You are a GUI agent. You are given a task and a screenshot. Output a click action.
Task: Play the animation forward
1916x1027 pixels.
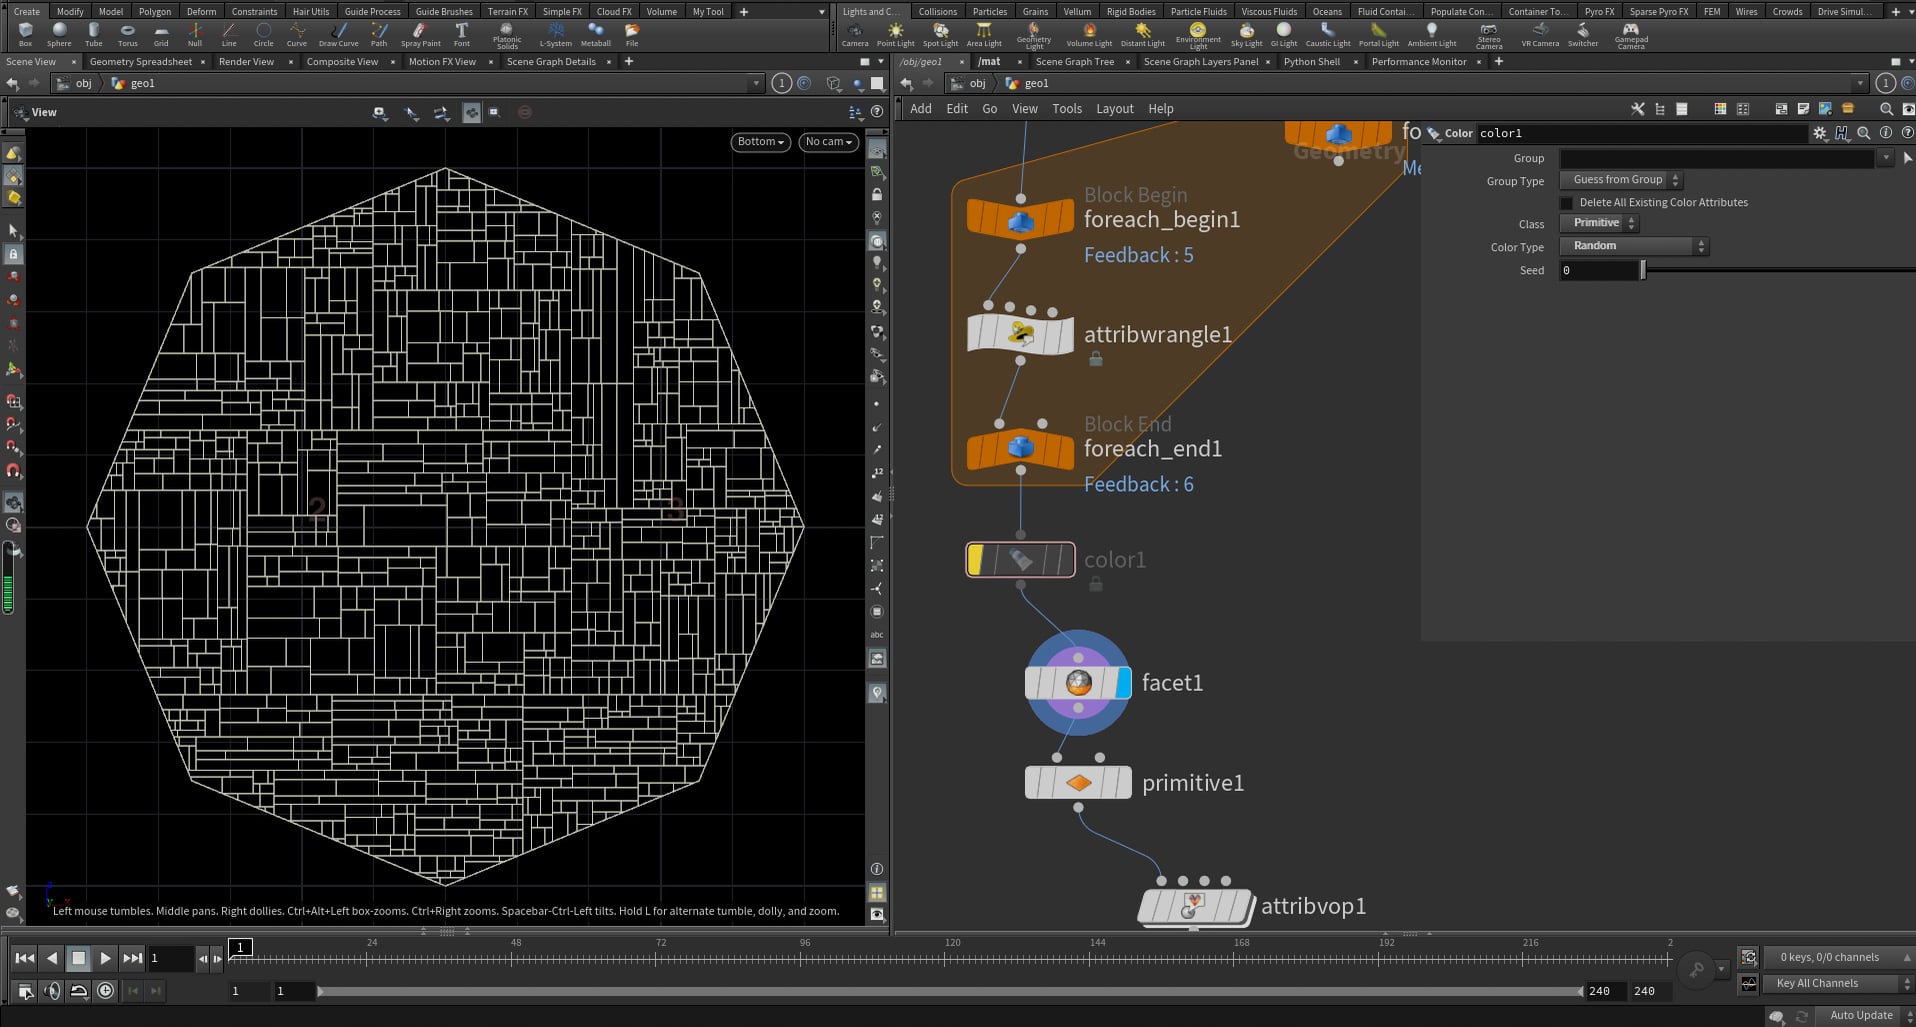coord(105,958)
